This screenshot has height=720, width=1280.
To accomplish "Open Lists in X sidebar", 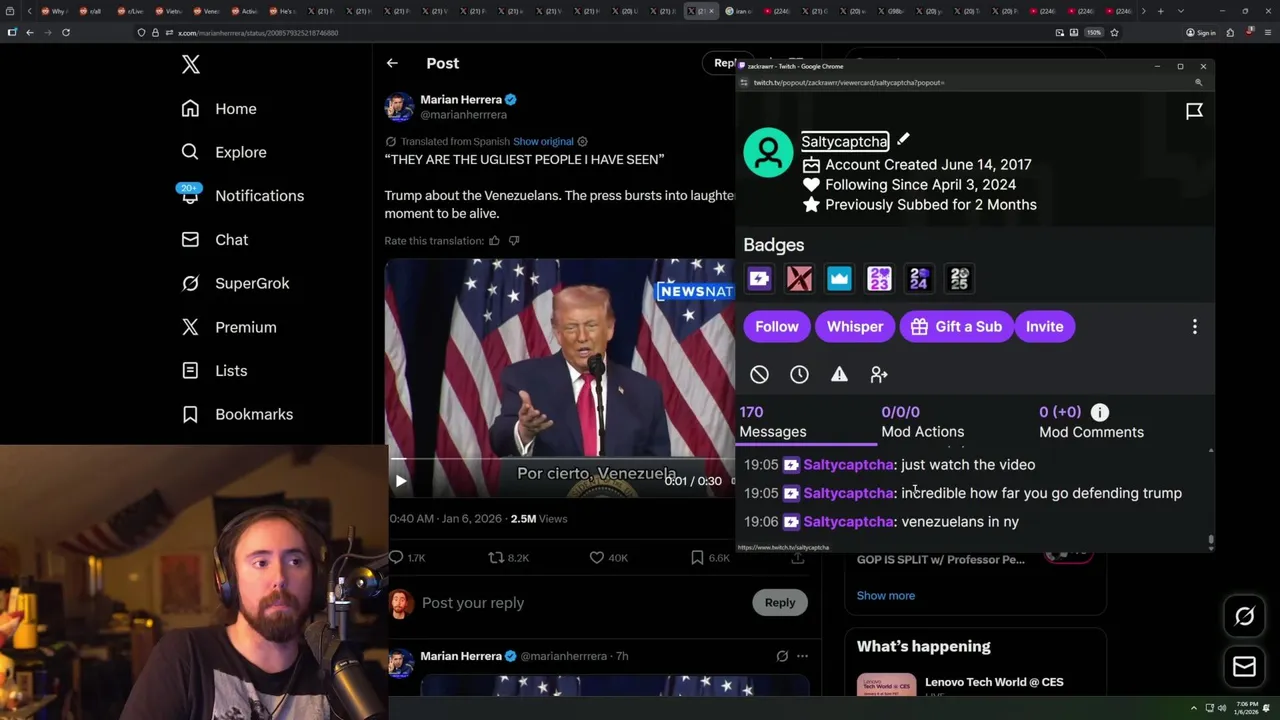I will tap(214, 371).
